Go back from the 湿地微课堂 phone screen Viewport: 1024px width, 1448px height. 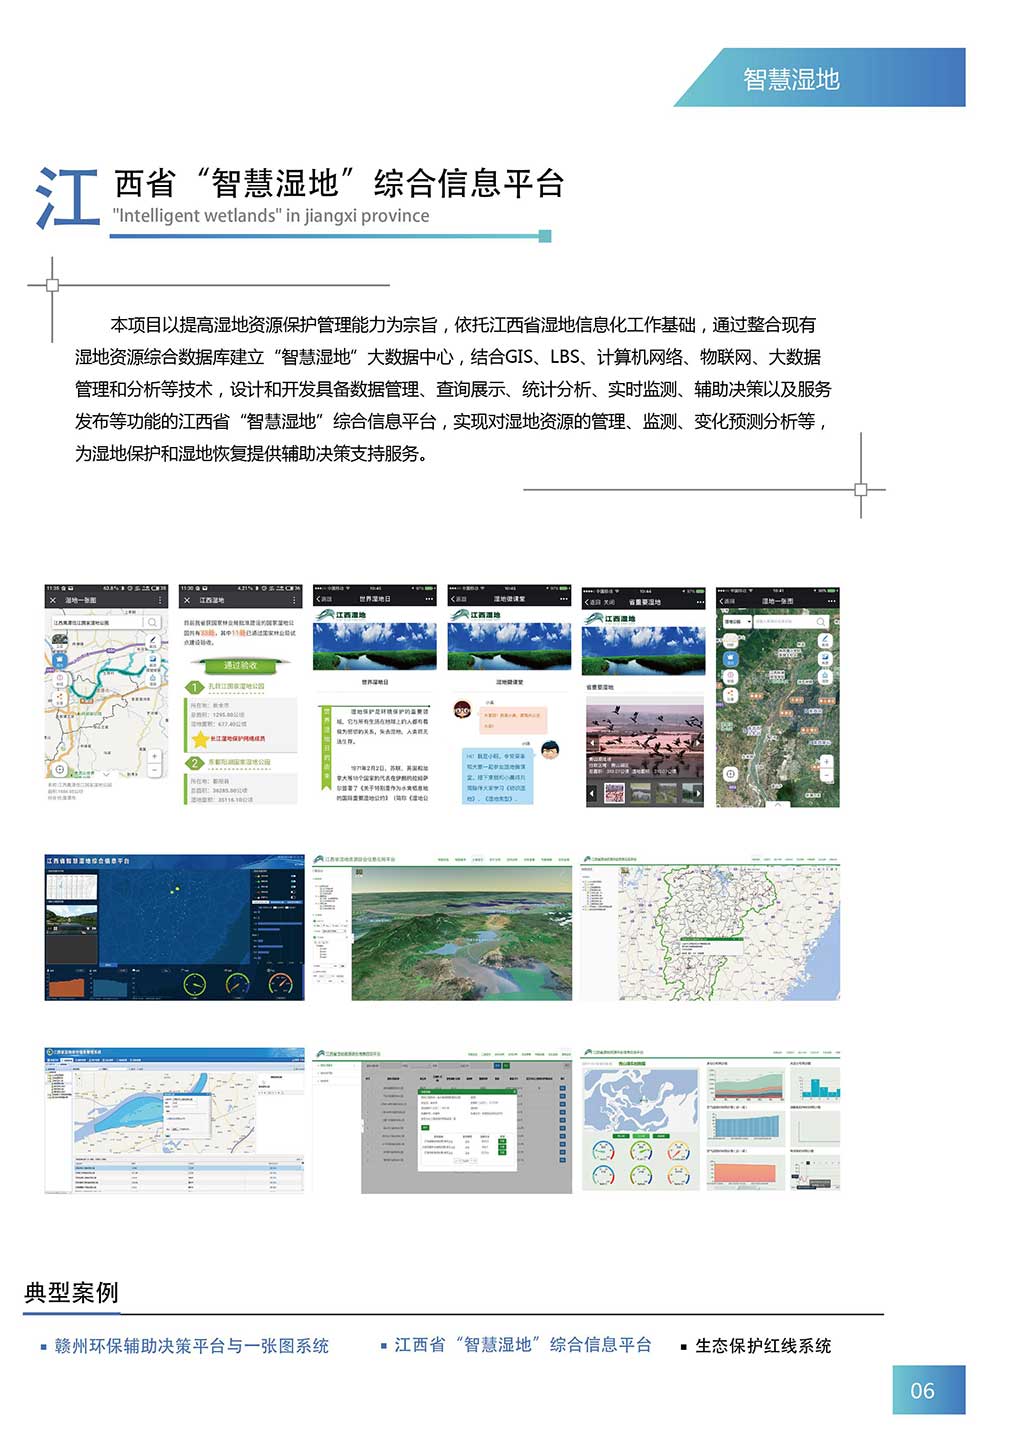tap(459, 599)
